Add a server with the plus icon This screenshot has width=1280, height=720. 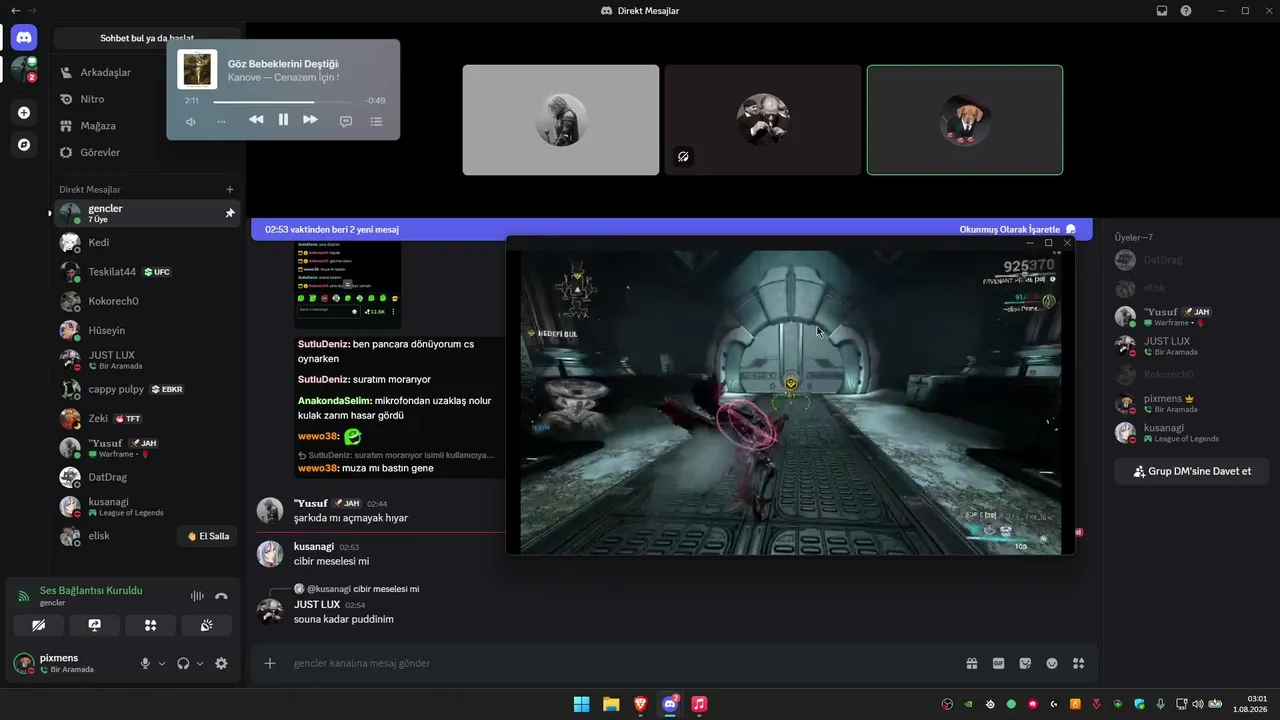click(24, 113)
